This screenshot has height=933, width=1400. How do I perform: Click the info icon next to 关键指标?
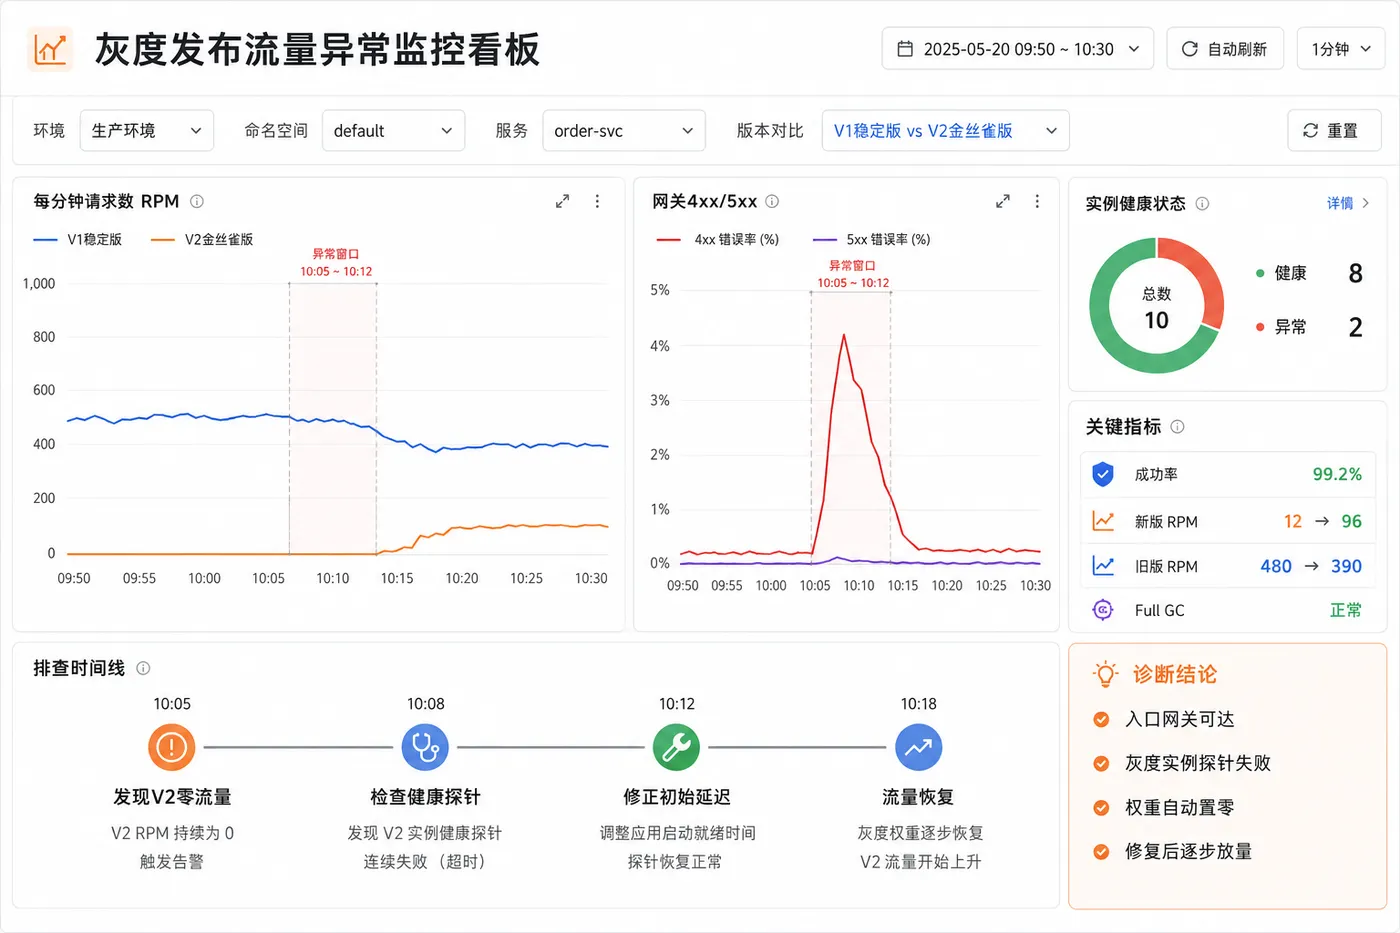point(1177,427)
